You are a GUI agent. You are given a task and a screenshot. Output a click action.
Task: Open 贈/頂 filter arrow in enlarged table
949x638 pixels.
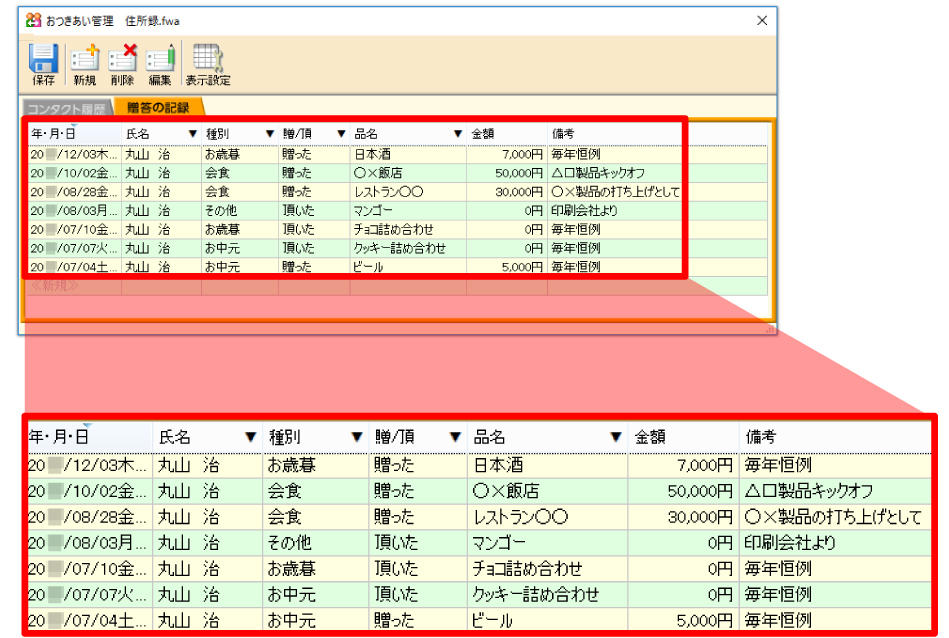(x=456, y=436)
